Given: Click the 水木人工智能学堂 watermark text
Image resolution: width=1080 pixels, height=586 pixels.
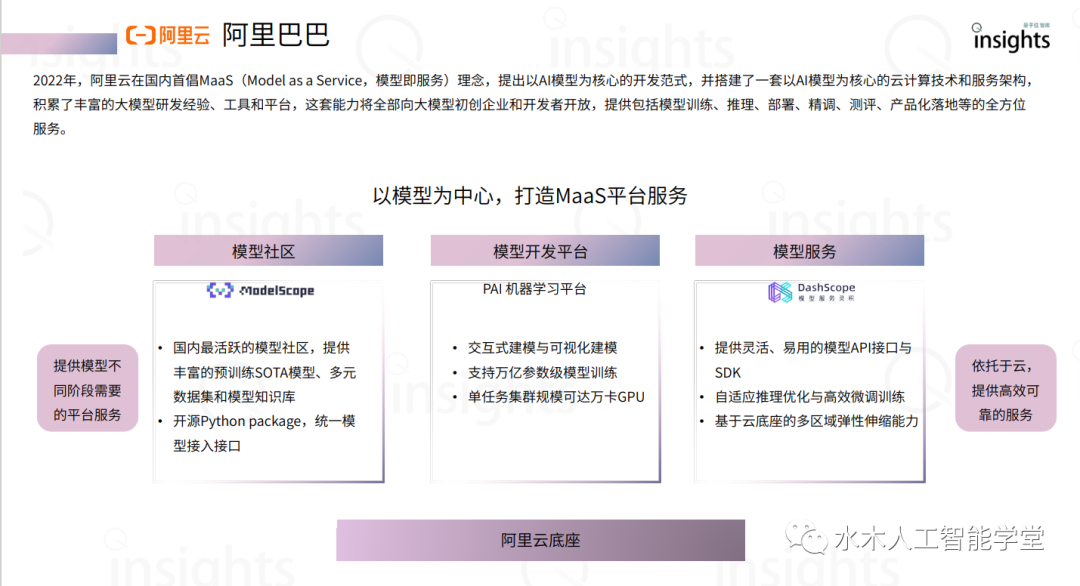Looking at the screenshot, I should [x=939, y=539].
